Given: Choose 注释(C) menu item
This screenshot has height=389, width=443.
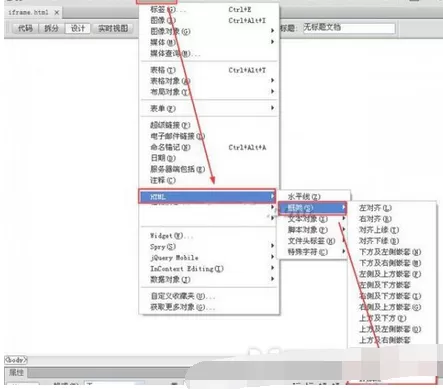Looking at the screenshot, I should tap(209, 180).
